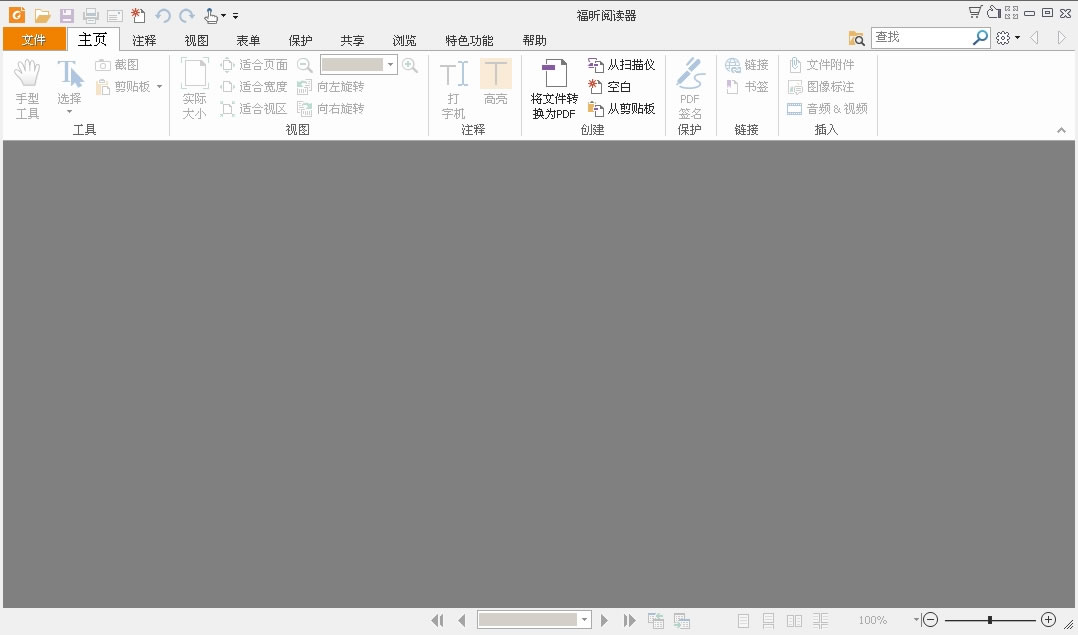Screen dimensions: 1078x635
Task: Click the zoom in plus icon in status bar
Action: coord(1048,620)
